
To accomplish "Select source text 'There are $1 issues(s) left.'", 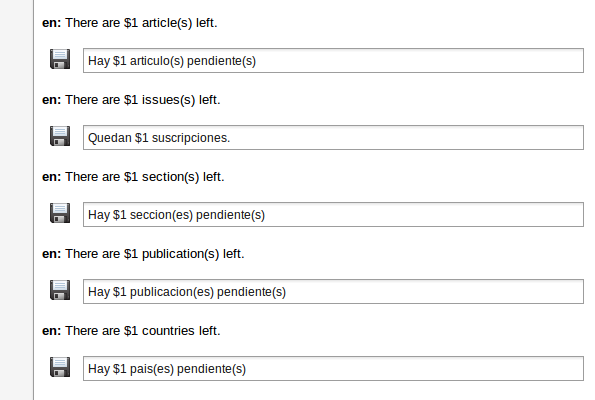I will point(143,100).
